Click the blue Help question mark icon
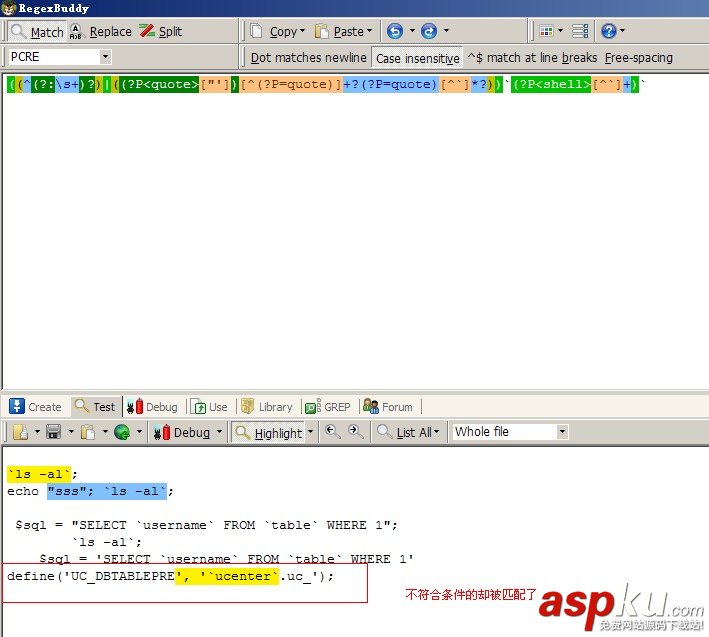The height and width of the screenshot is (637, 709). click(x=608, y=31)
